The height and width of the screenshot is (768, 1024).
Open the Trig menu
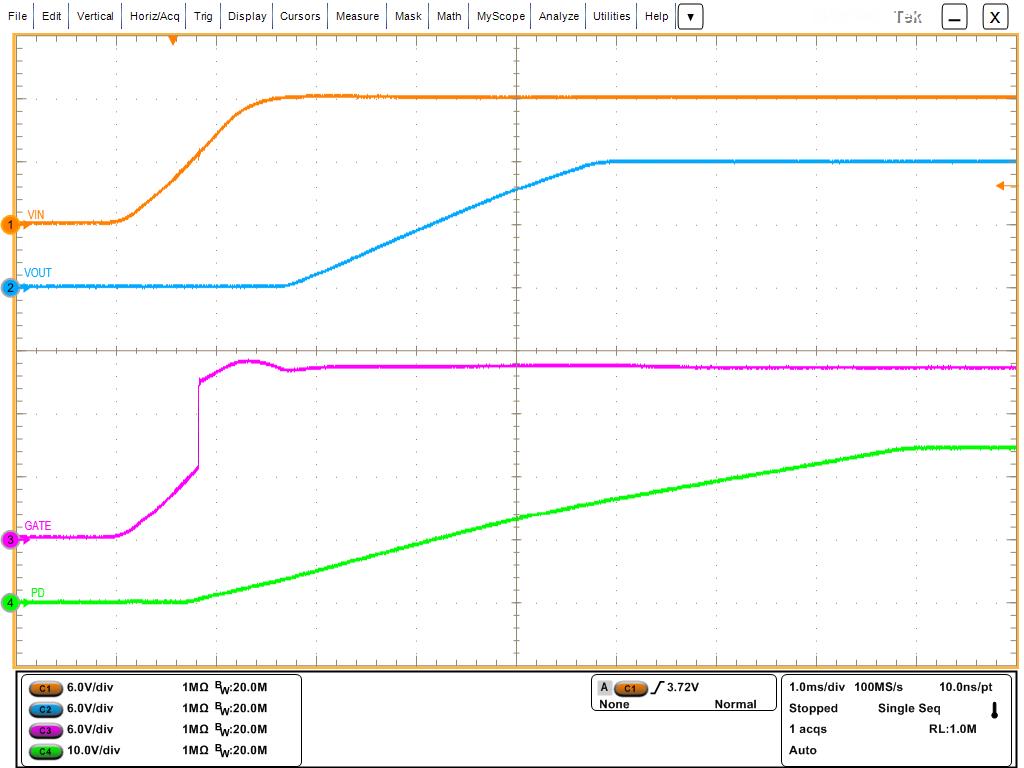click(203, 16)
